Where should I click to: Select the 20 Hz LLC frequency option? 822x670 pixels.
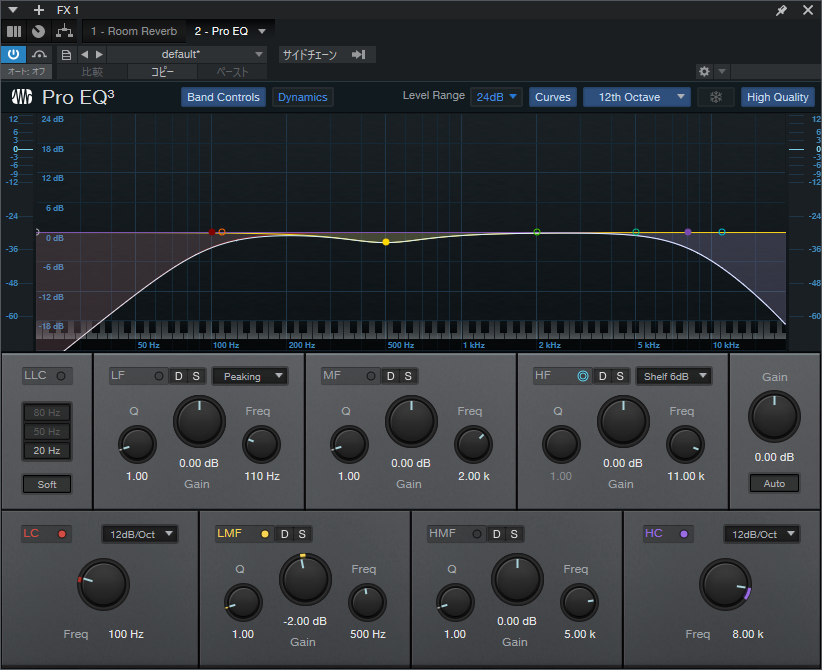(x=47, y=450)
